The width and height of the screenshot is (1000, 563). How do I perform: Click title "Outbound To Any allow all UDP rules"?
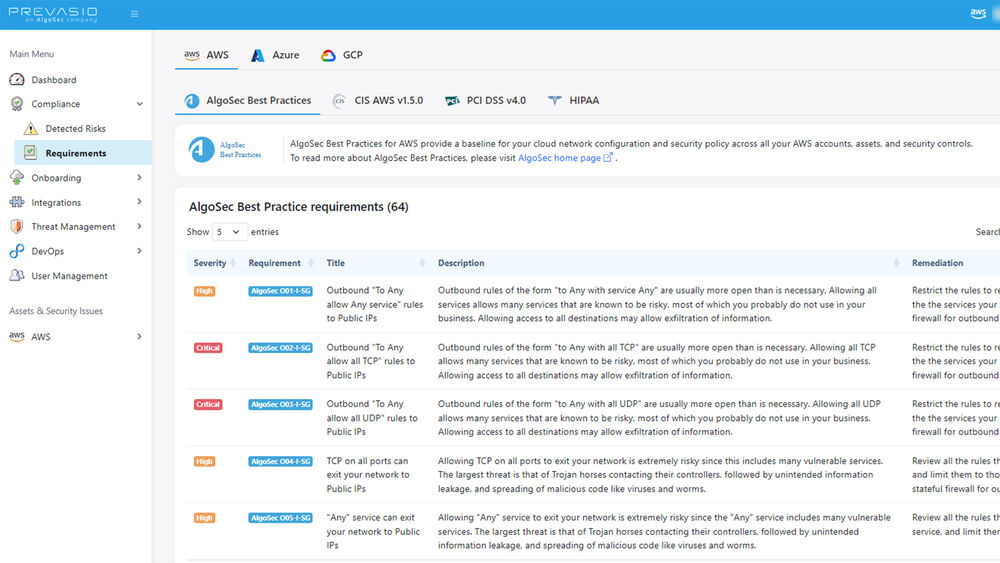(372, 418)
